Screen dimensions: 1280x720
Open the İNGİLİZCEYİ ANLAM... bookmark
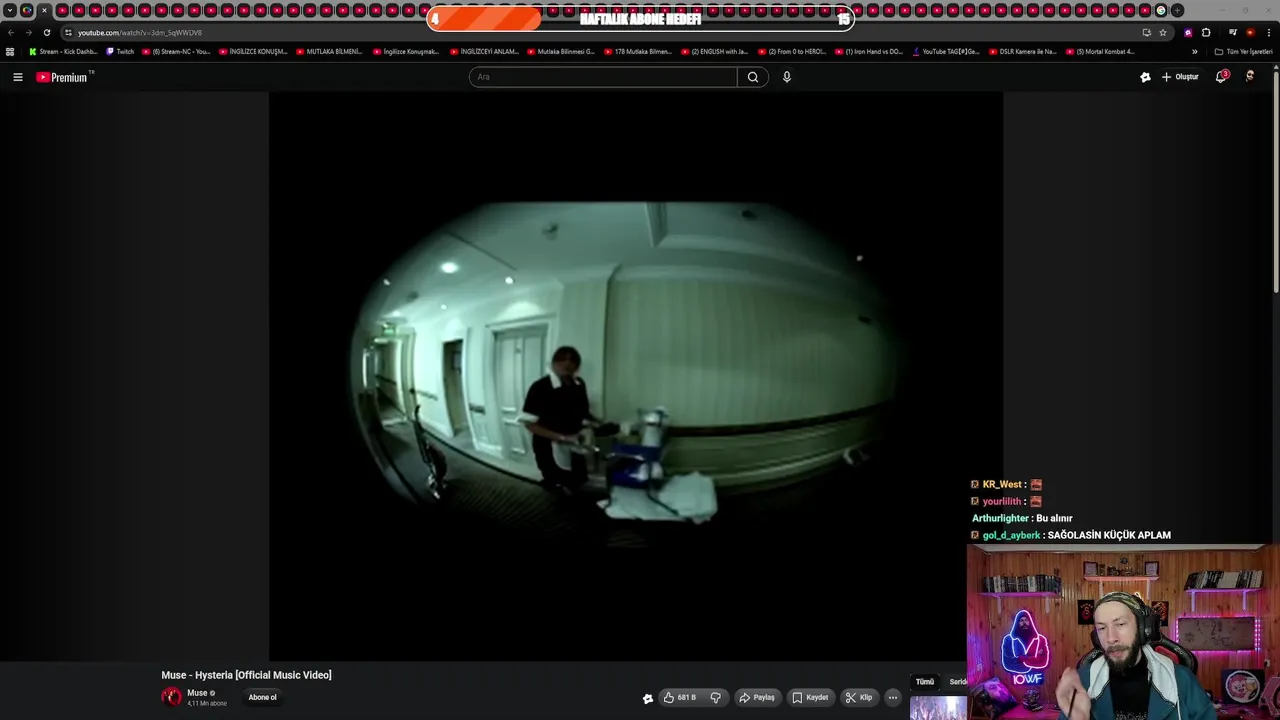[x=484, y=51]
